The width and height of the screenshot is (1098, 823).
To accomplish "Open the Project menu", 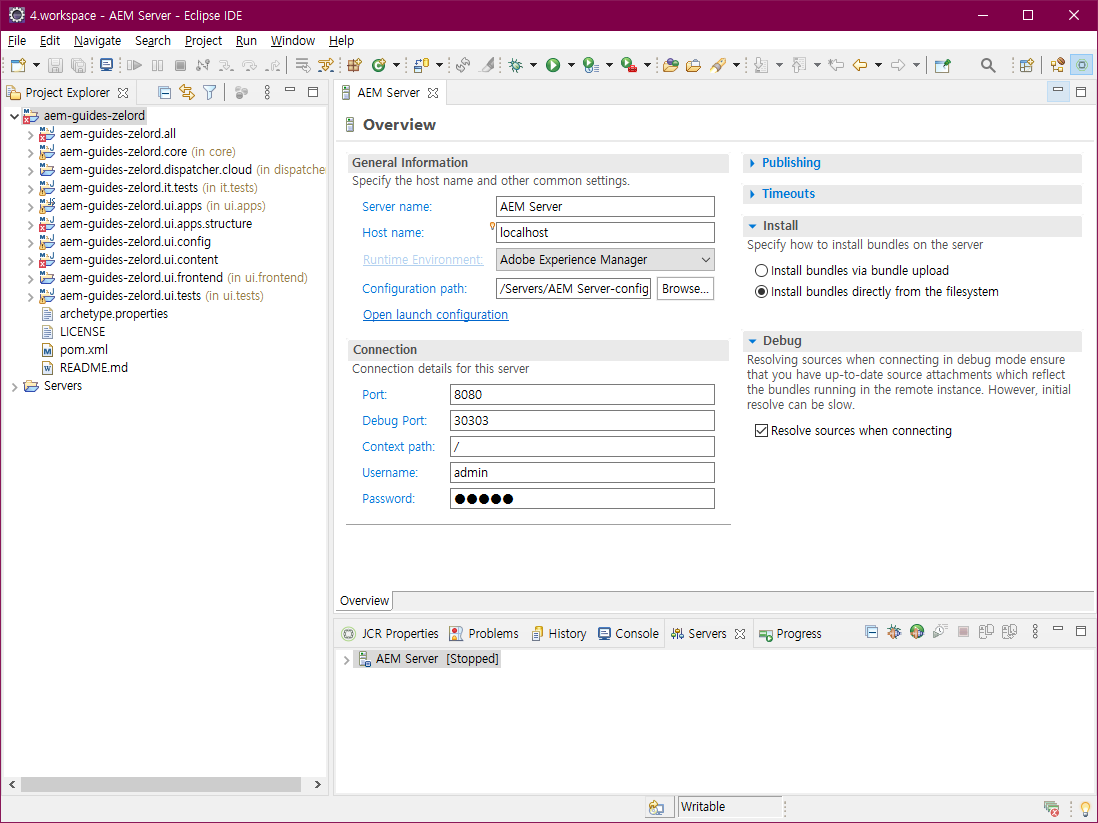I will coord(203,41).
